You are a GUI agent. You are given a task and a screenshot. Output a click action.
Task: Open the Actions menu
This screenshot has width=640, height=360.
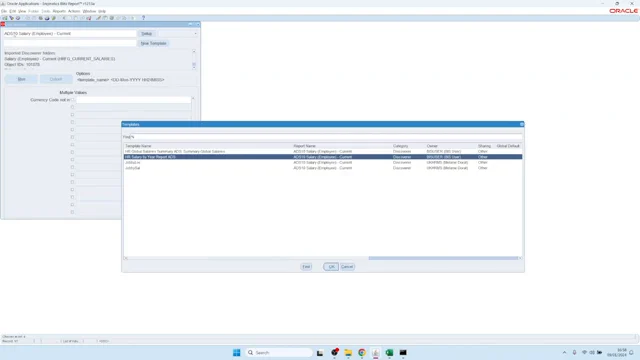pyautogui.click(x=74, y=11)
